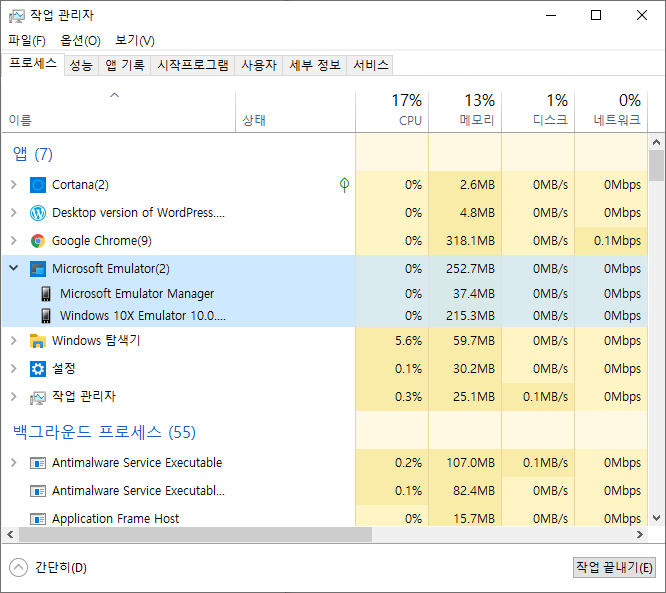The image size is (666, 593).
Task: Collapse the Microsoft Emulator(2) group
Action: [14, 268]
